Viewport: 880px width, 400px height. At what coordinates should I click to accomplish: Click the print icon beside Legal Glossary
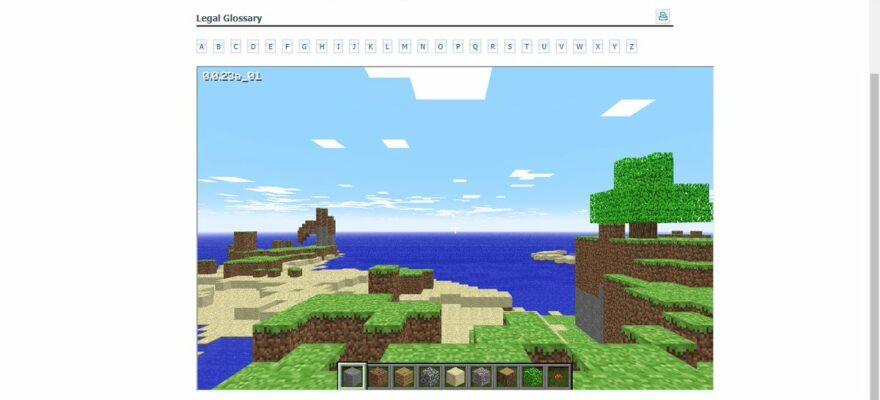point(663,16)
